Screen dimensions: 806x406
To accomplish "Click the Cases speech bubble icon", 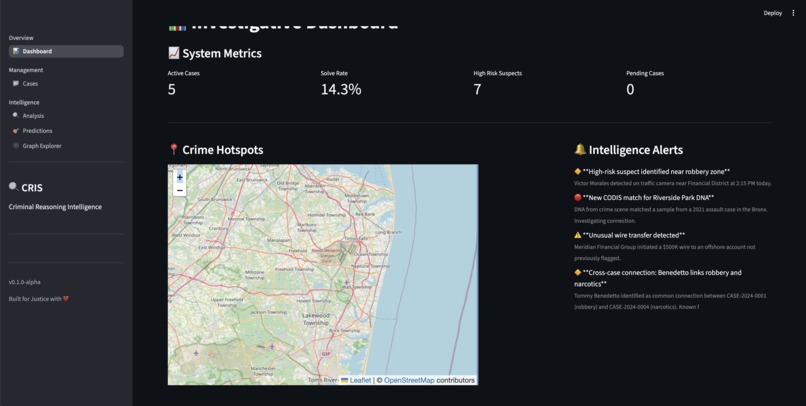I will pyautogui.click(x=16, y=83).
